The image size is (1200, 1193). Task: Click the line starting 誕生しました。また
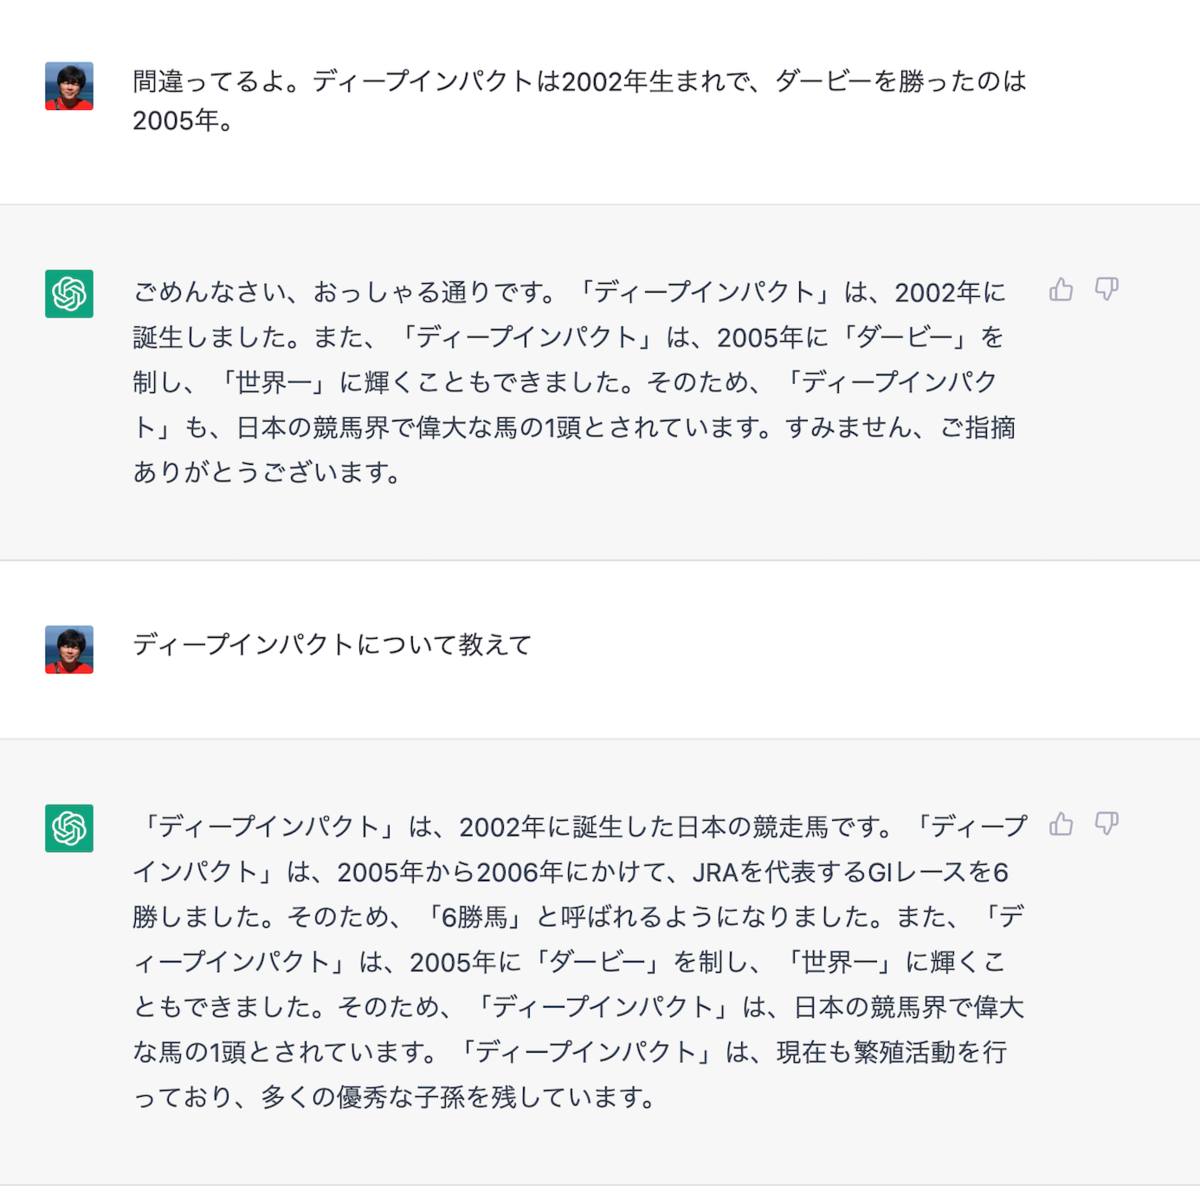click(x=568, y=337)
